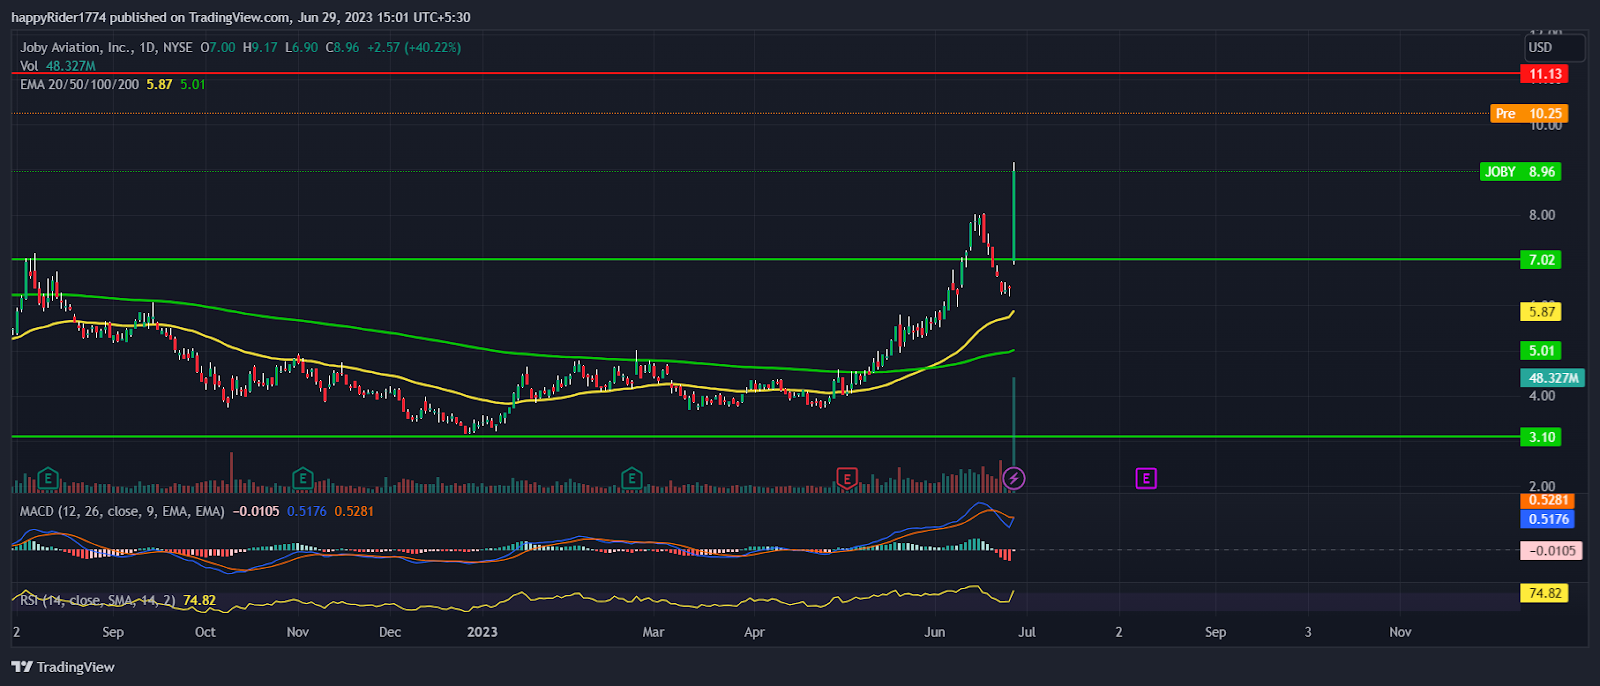Click the tall green volume bar at latest session
This screenshot has width=1600, height=686.
(1014, 423)
